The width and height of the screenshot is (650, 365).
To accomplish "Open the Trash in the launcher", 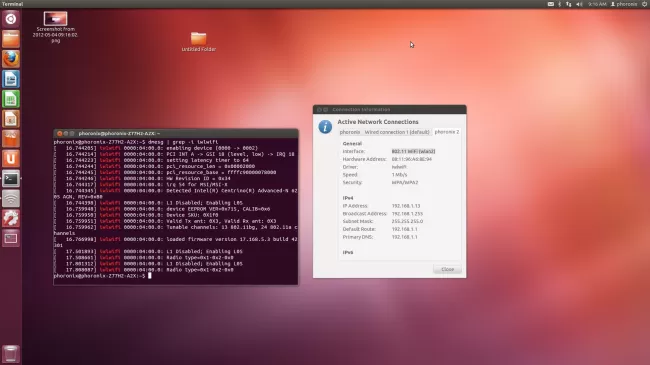I will [11, 354].
